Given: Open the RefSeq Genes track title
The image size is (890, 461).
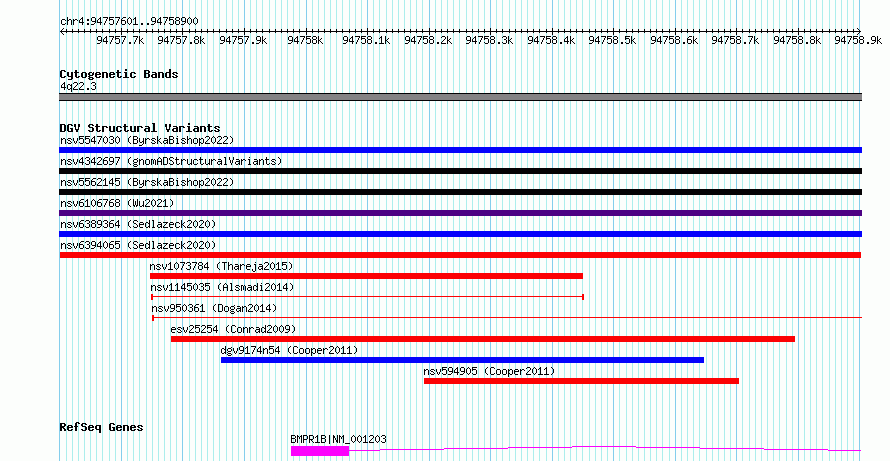Looking at the screenshot, I should click(101, 427).
